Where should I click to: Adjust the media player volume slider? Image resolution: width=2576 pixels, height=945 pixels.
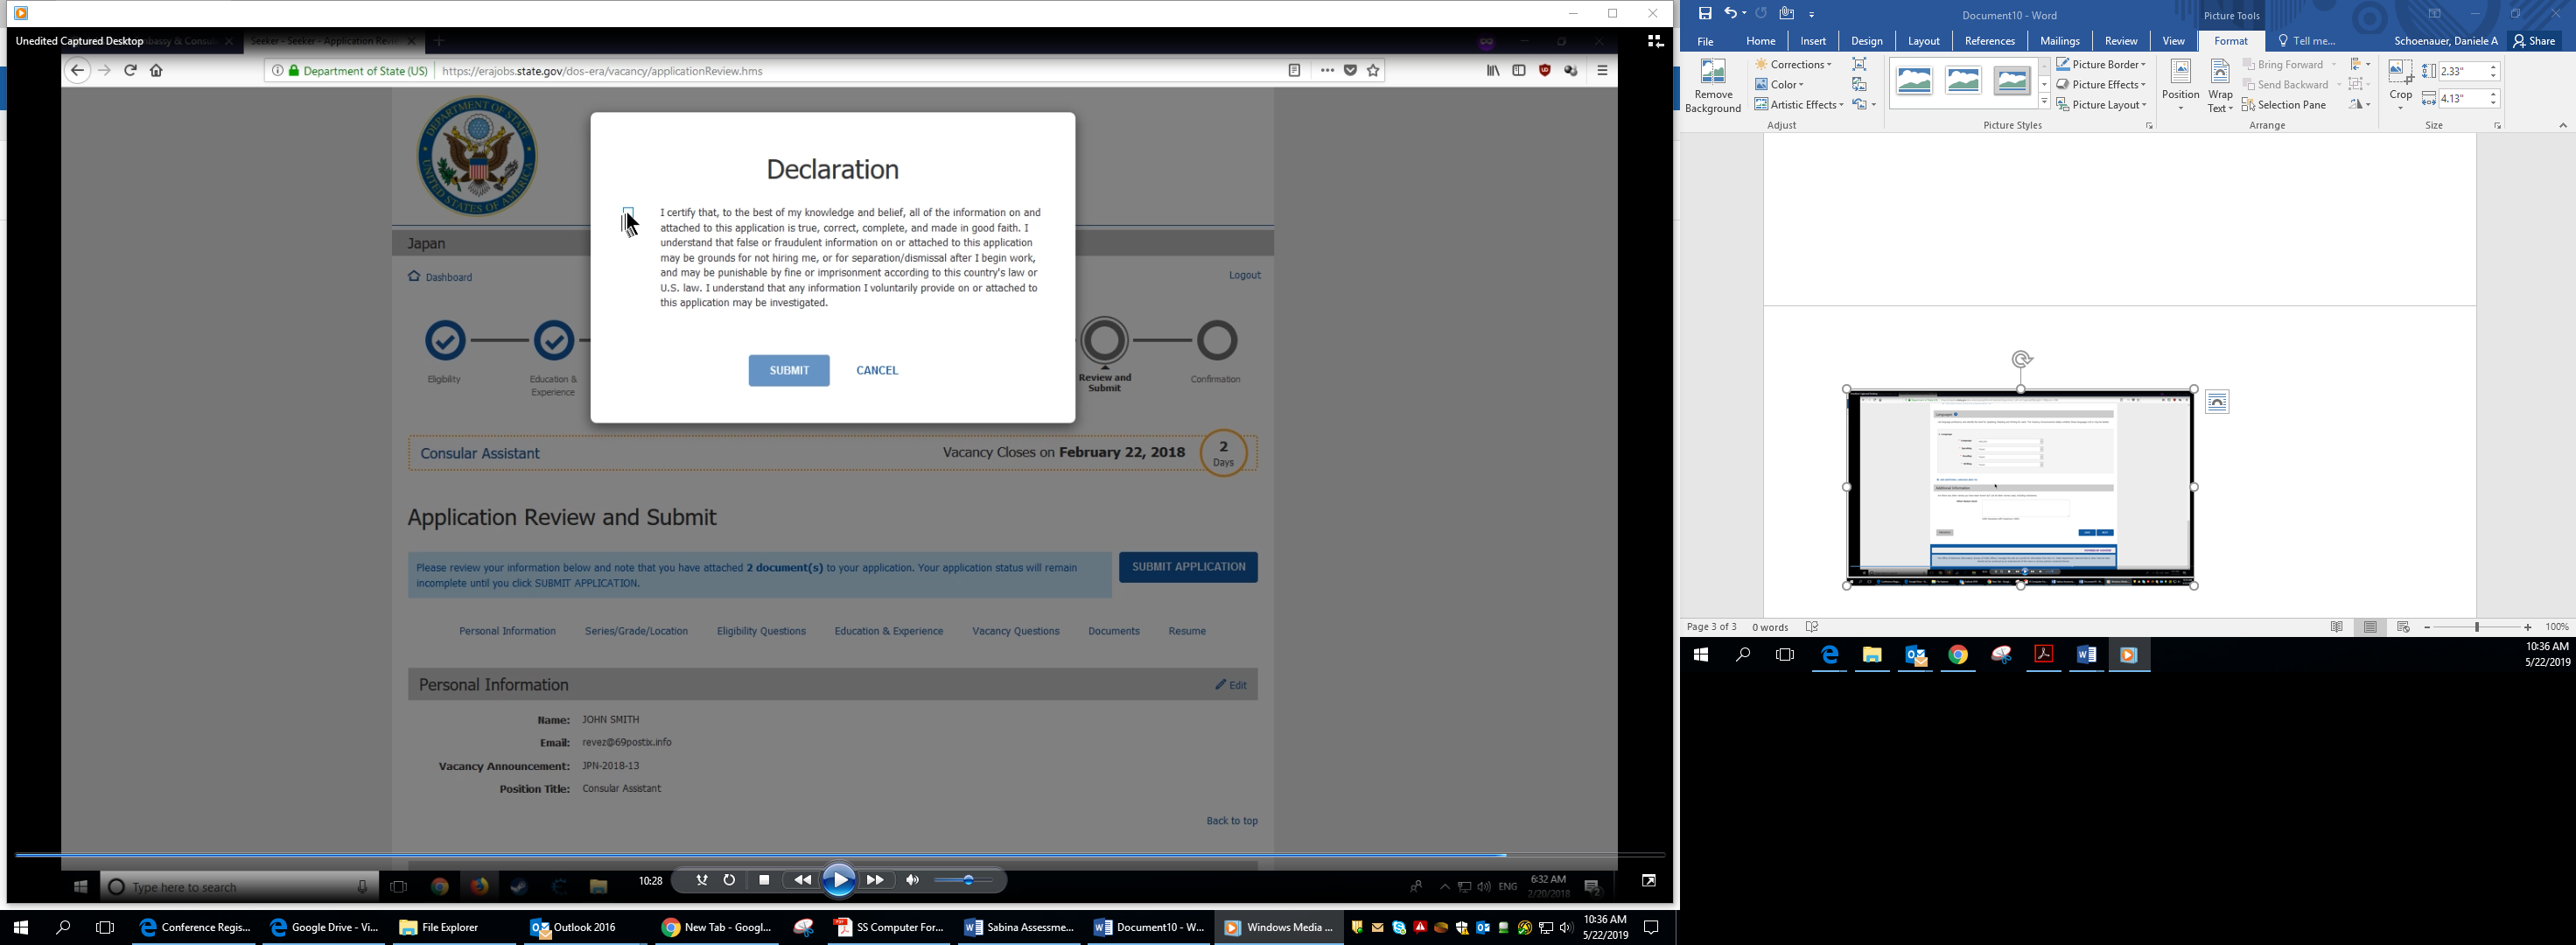(x=967, y=880)
